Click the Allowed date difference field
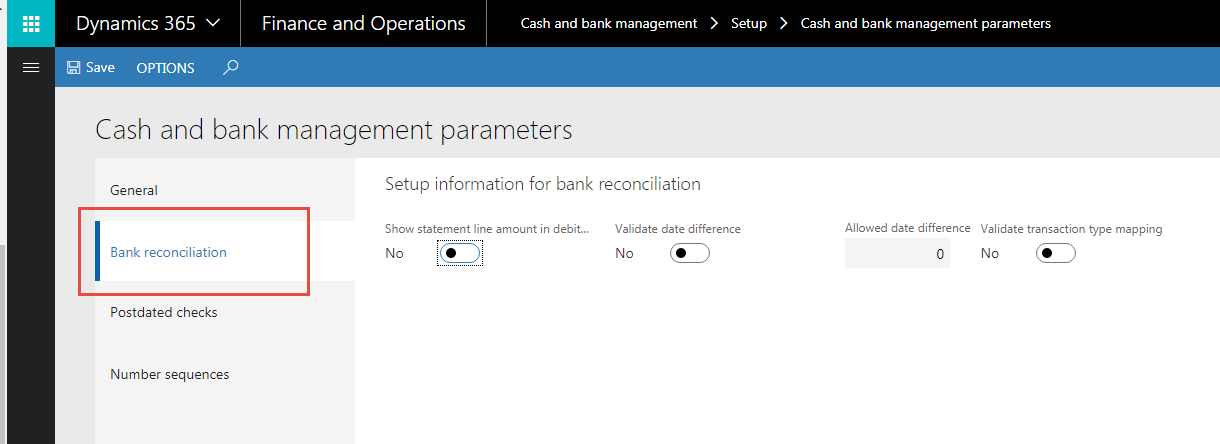The height and width of the screenshot is (444, 1220). click(x=897, y=254)
